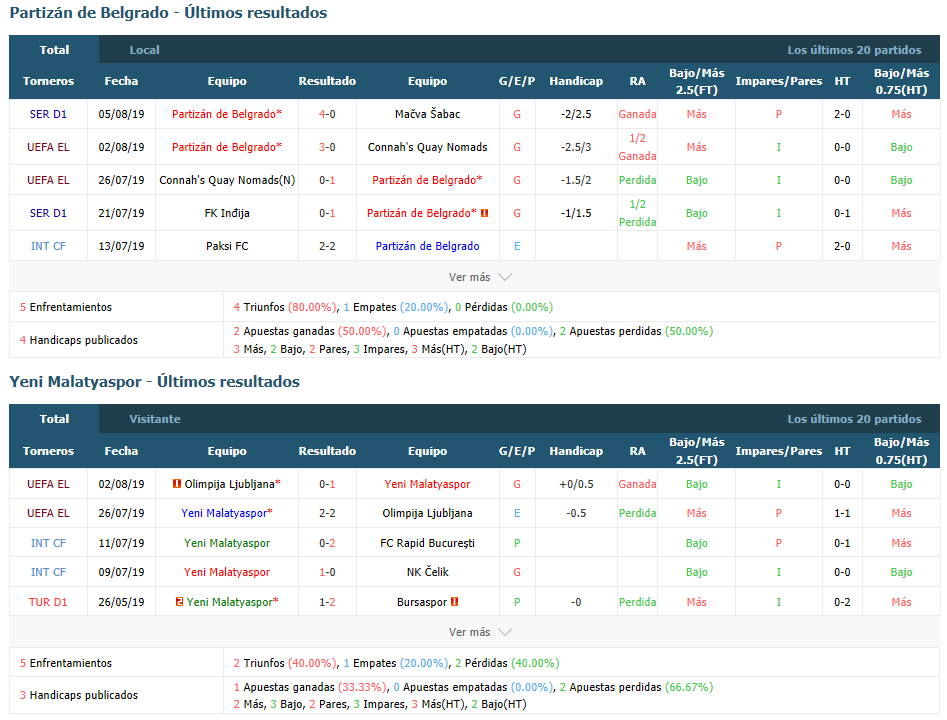
Task: Open the 1-0 result versus NK Čelik
Action: (327, 572)
